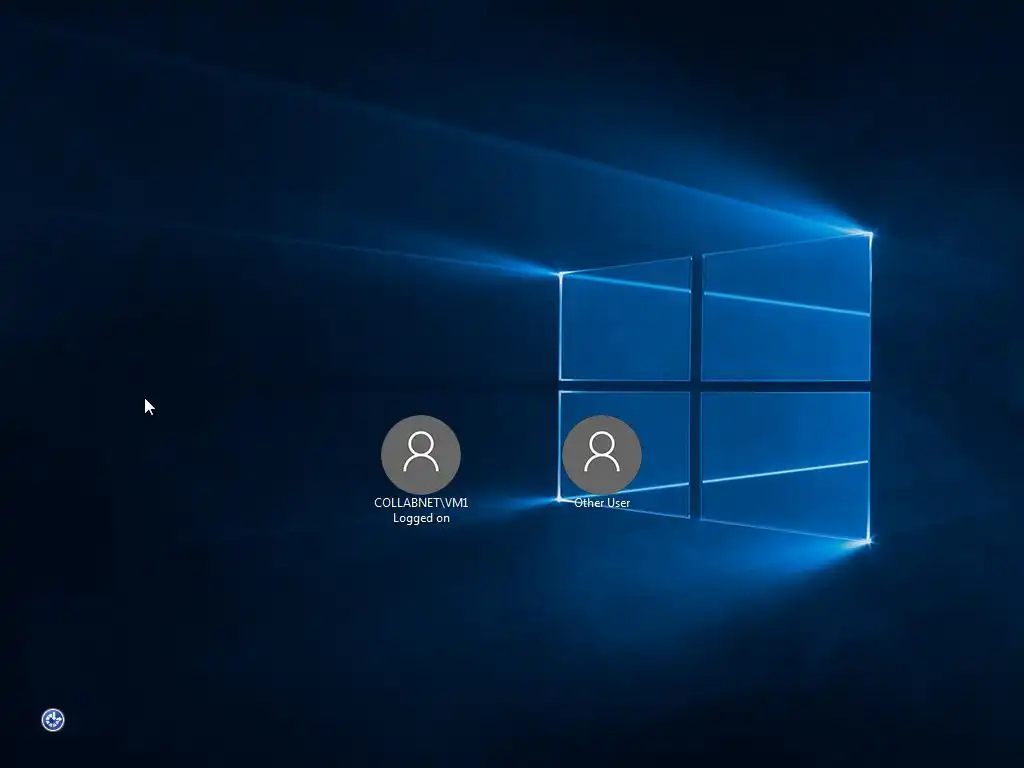Screen dimensions: 1024x768
Task: Choose the Other User avatar
Action: click(x=602, y=455)
